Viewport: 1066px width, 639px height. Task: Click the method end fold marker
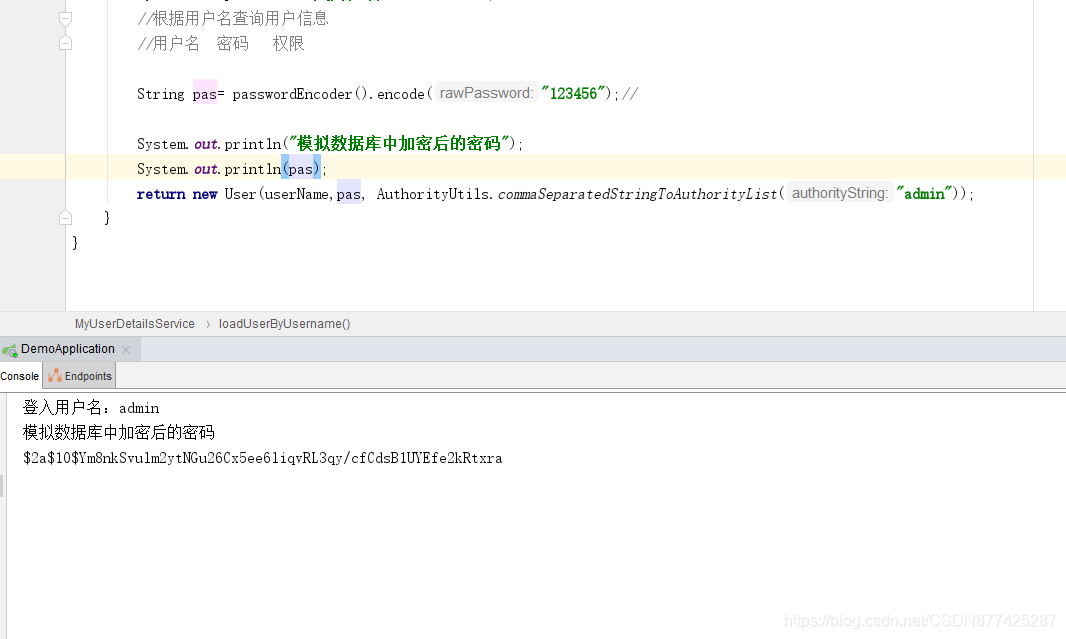(x=65, y=218)
